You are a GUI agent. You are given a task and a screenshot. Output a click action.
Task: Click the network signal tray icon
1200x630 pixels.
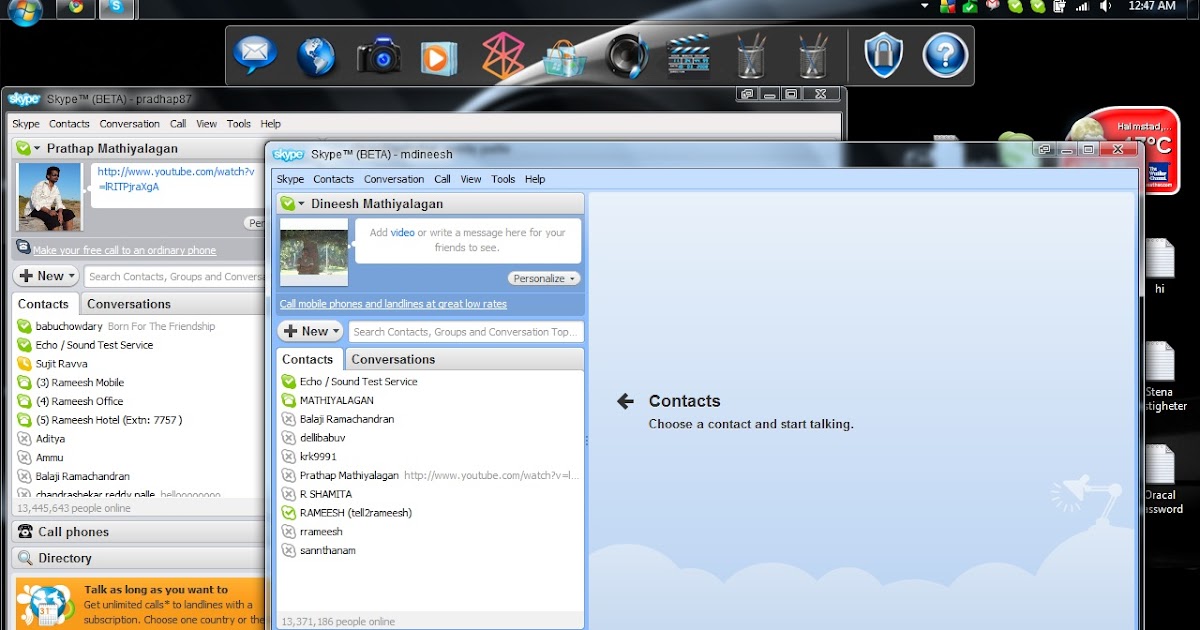point(1082,6)
